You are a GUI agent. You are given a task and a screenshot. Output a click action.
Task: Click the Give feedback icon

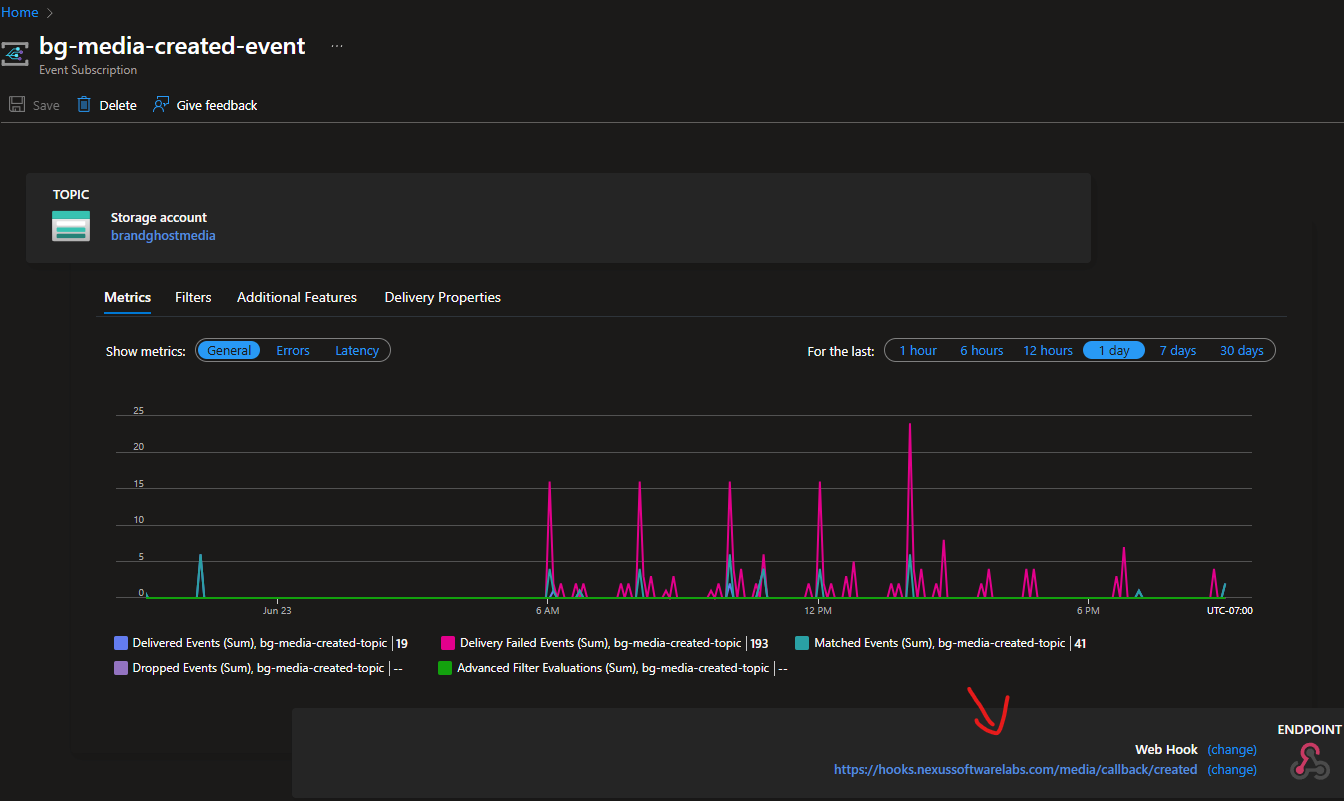(x=161, y=105)
